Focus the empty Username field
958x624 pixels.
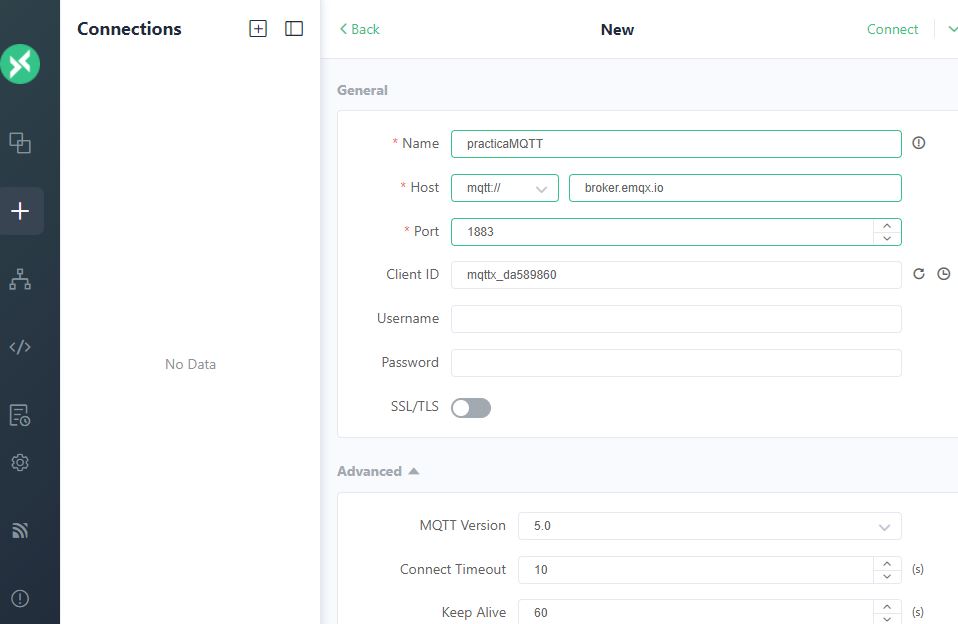(676, 318)
